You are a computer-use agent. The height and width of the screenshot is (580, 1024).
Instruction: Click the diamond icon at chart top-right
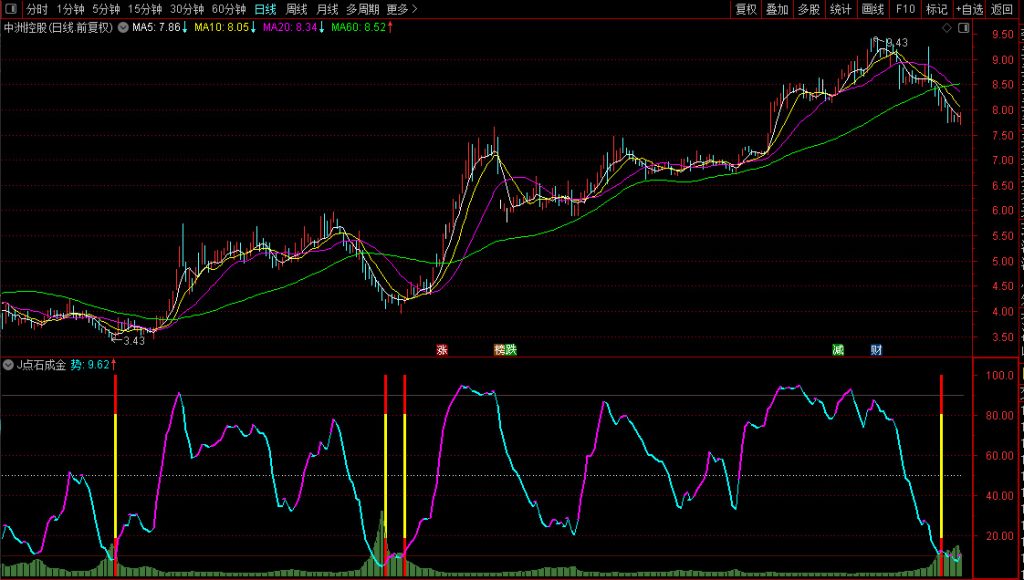[948, 28]
